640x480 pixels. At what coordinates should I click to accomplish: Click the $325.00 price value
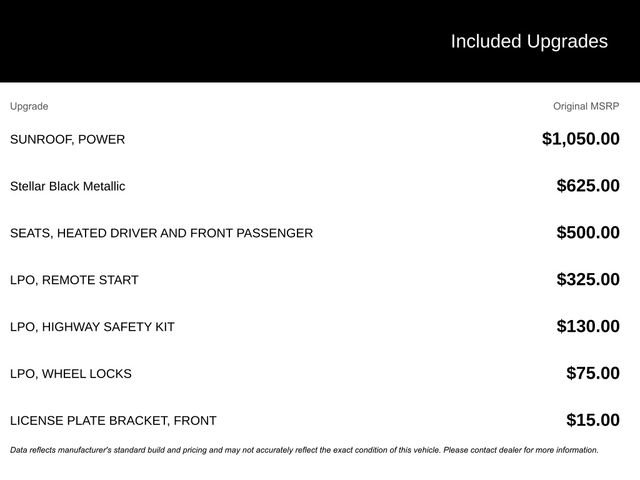click(588, 280)
